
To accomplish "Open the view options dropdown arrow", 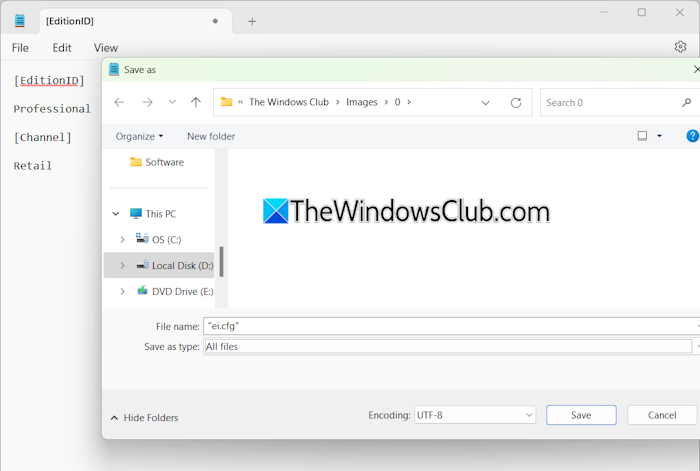I will click(x=659, y=136).
